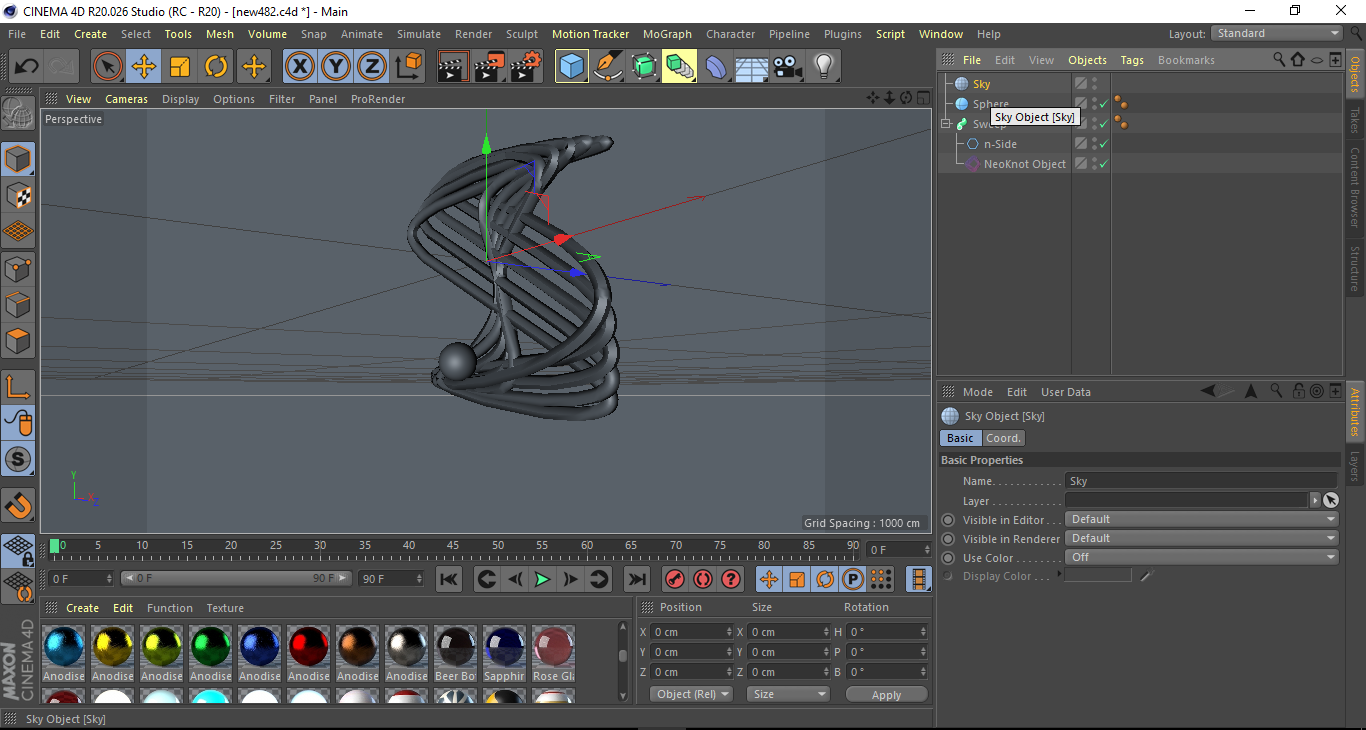This screenshot has height=730, width=1366.
Task: Open Edit Render Settings
Action: tap(526, 67)
